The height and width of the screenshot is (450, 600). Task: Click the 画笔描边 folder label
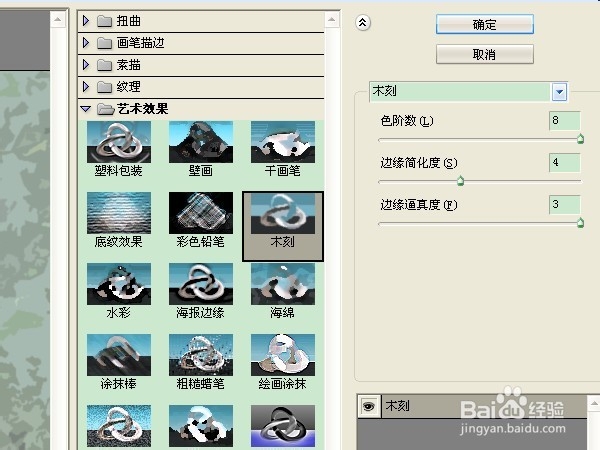140,42
